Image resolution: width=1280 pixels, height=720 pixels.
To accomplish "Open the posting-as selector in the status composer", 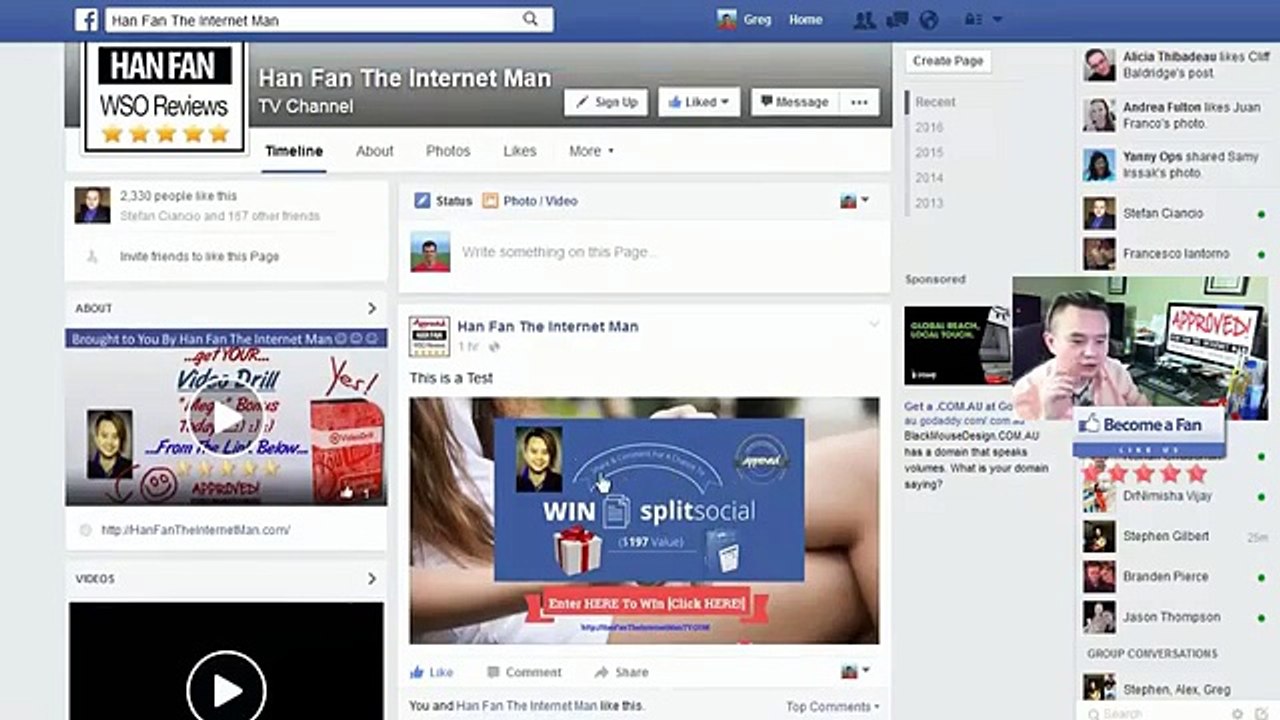I will pos(855,201).
